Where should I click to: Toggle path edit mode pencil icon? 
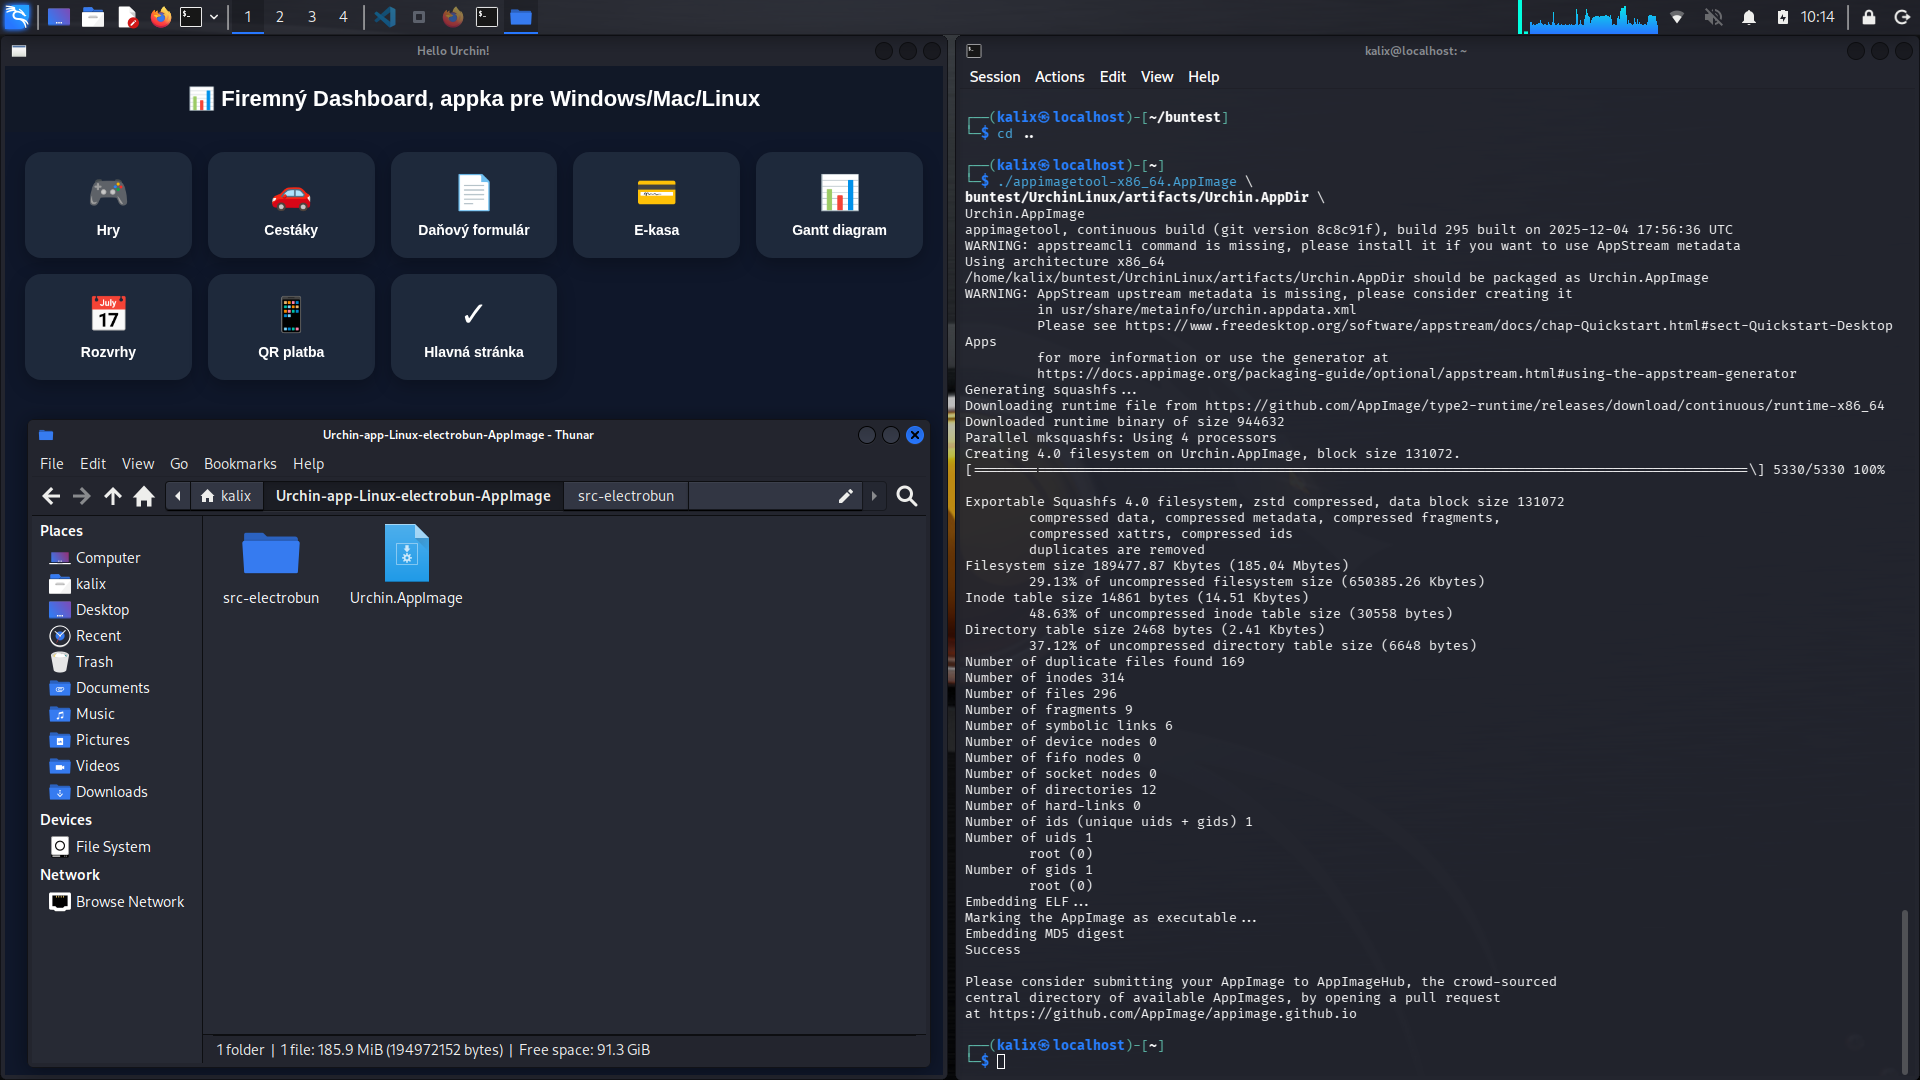[x=845, y=496]
